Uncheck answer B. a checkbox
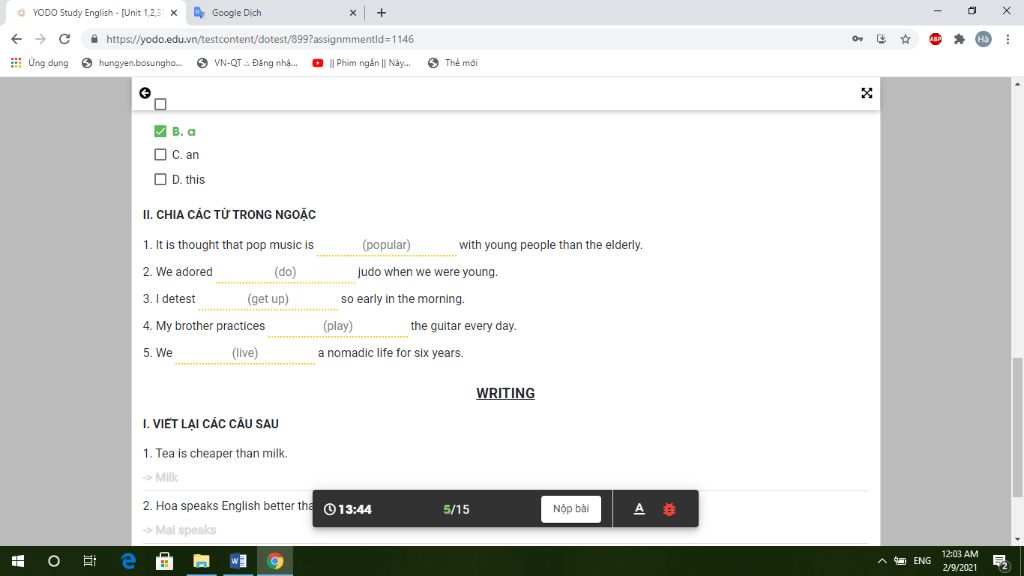 point(160,131)
